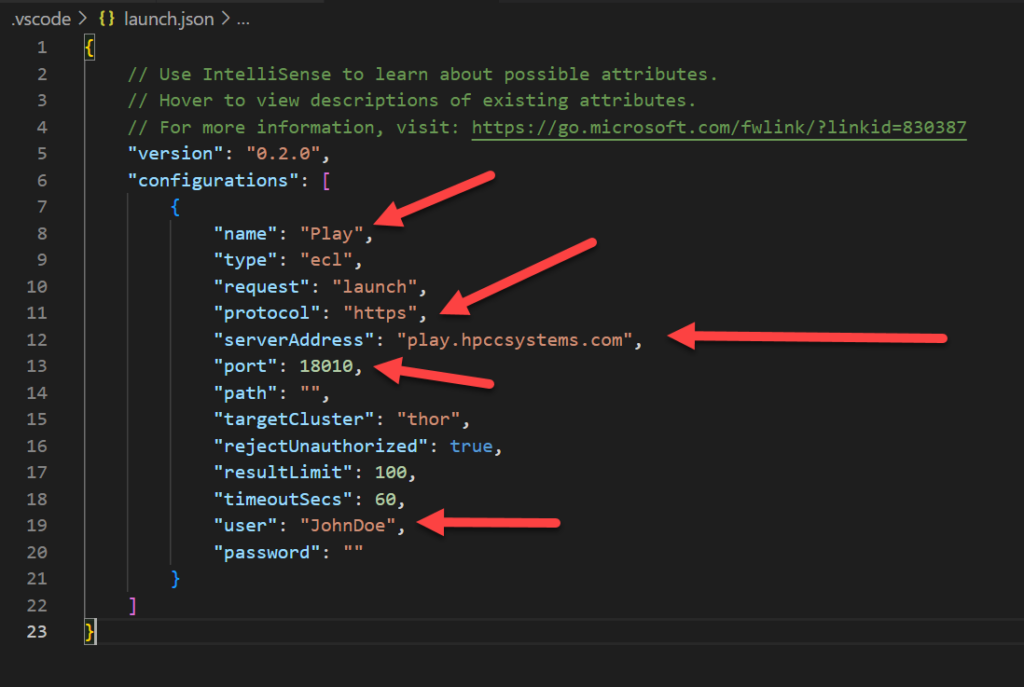Click the "rejectUnauthorized" key
This screenshot has height=687, width=1024.
(x=320, y=446)
